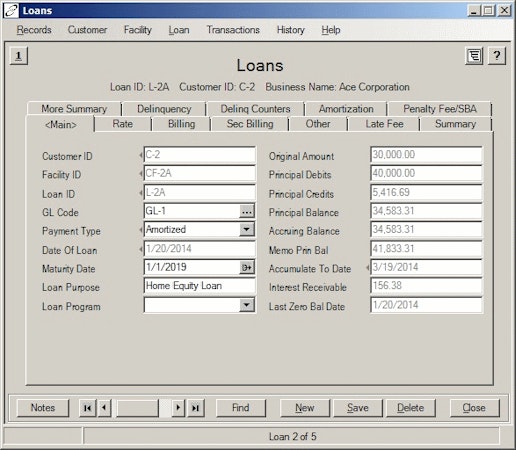The height and width of the screenshot is (450, 516).
Task: Click the Notes button
Action: tap(43, 408)
